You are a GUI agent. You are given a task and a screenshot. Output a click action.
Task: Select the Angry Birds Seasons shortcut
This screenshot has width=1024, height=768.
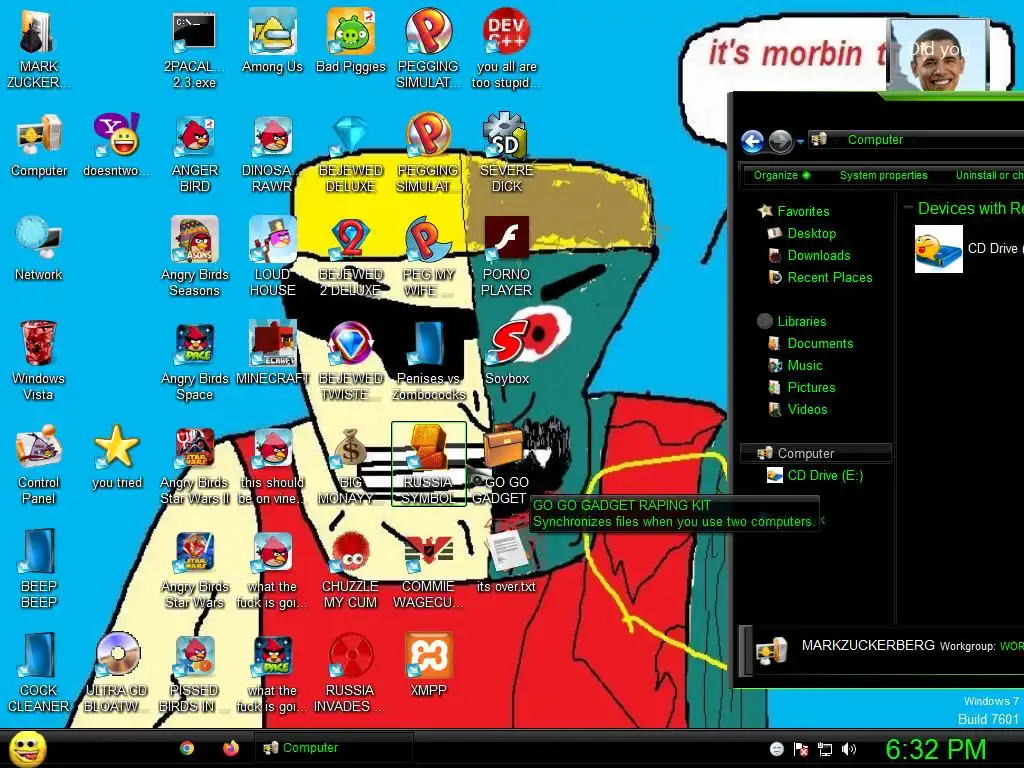coord(194,257)
